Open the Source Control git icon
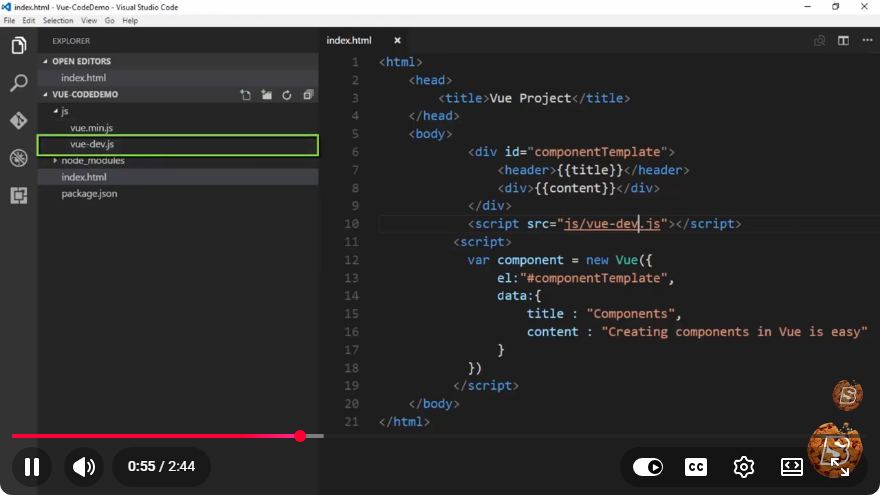 pos(19,121)
